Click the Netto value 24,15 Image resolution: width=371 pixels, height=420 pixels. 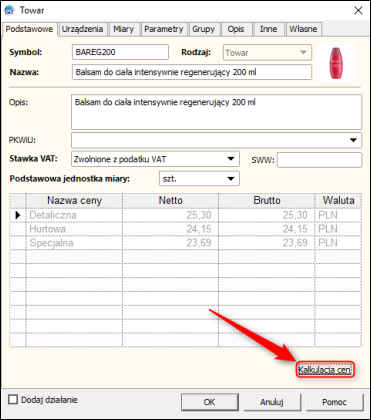click(199, 229)
